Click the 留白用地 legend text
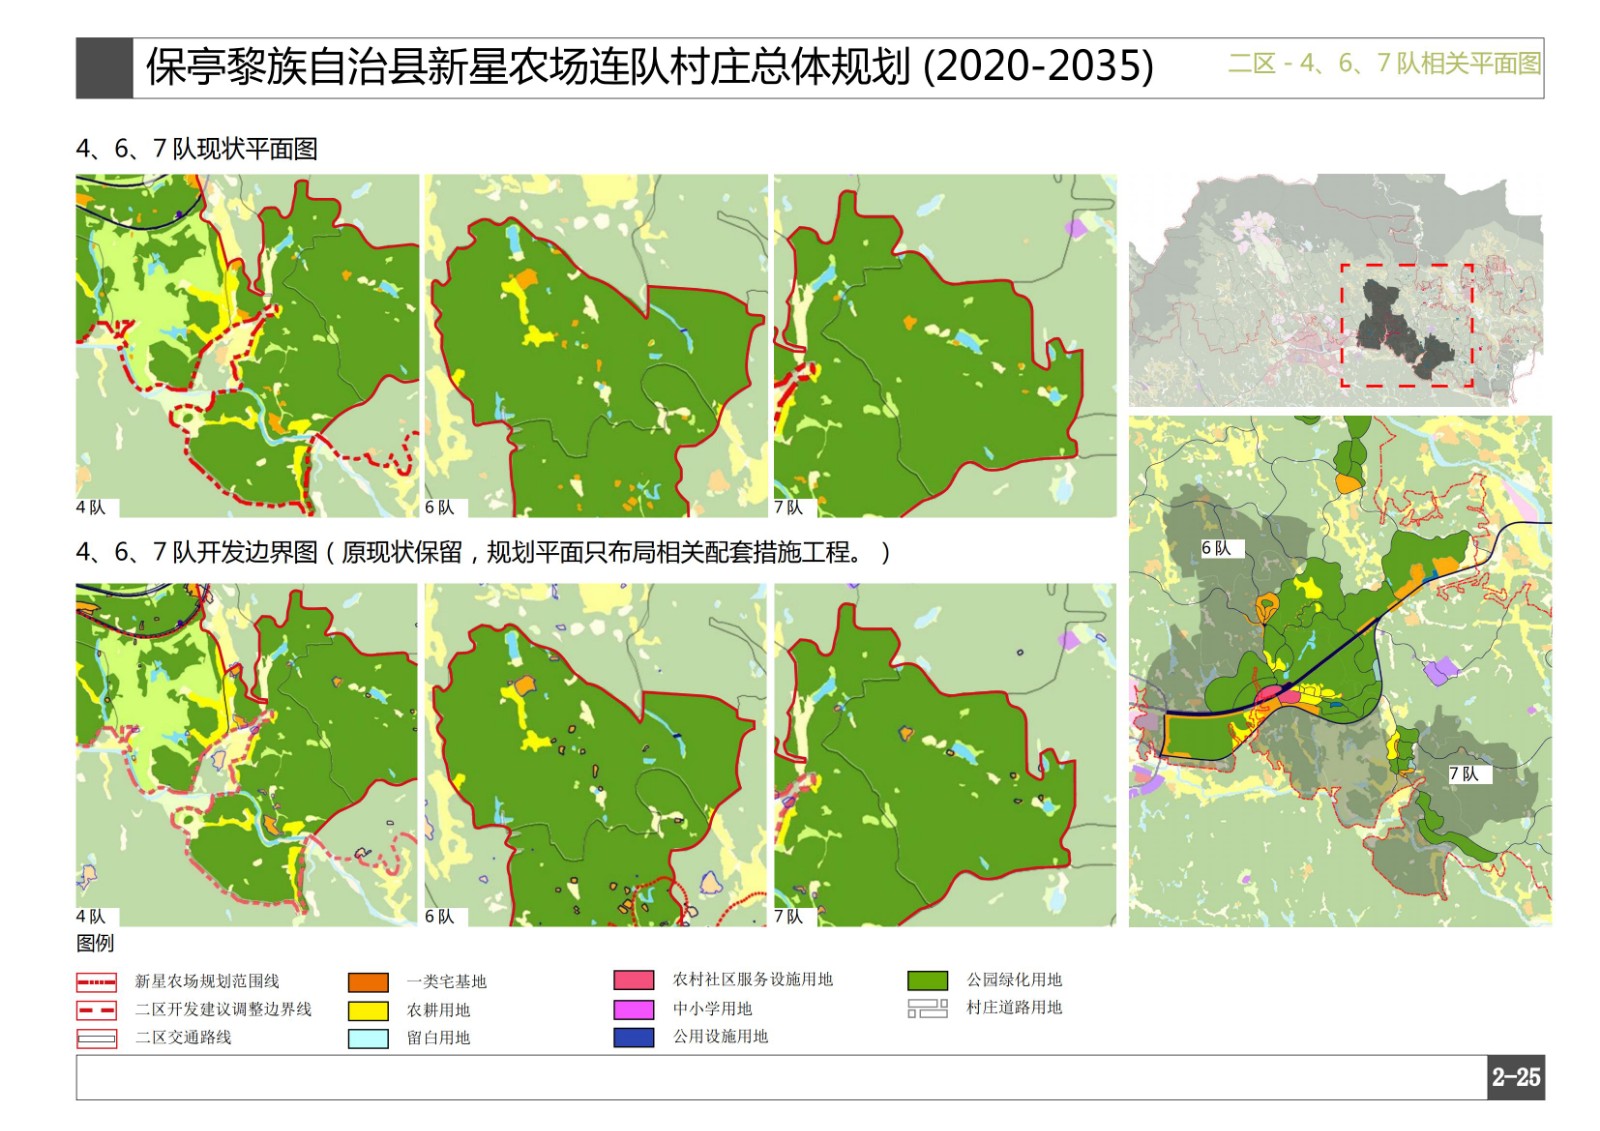This screenshot has height=1131, width=1600. tap(438, 1038)
